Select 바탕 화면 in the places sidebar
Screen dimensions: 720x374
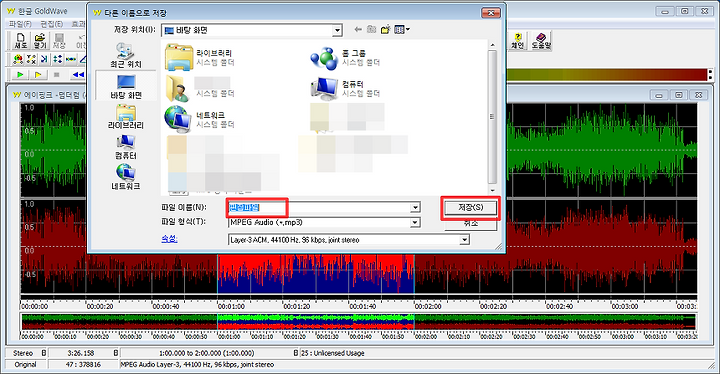[x=126, y=85]
